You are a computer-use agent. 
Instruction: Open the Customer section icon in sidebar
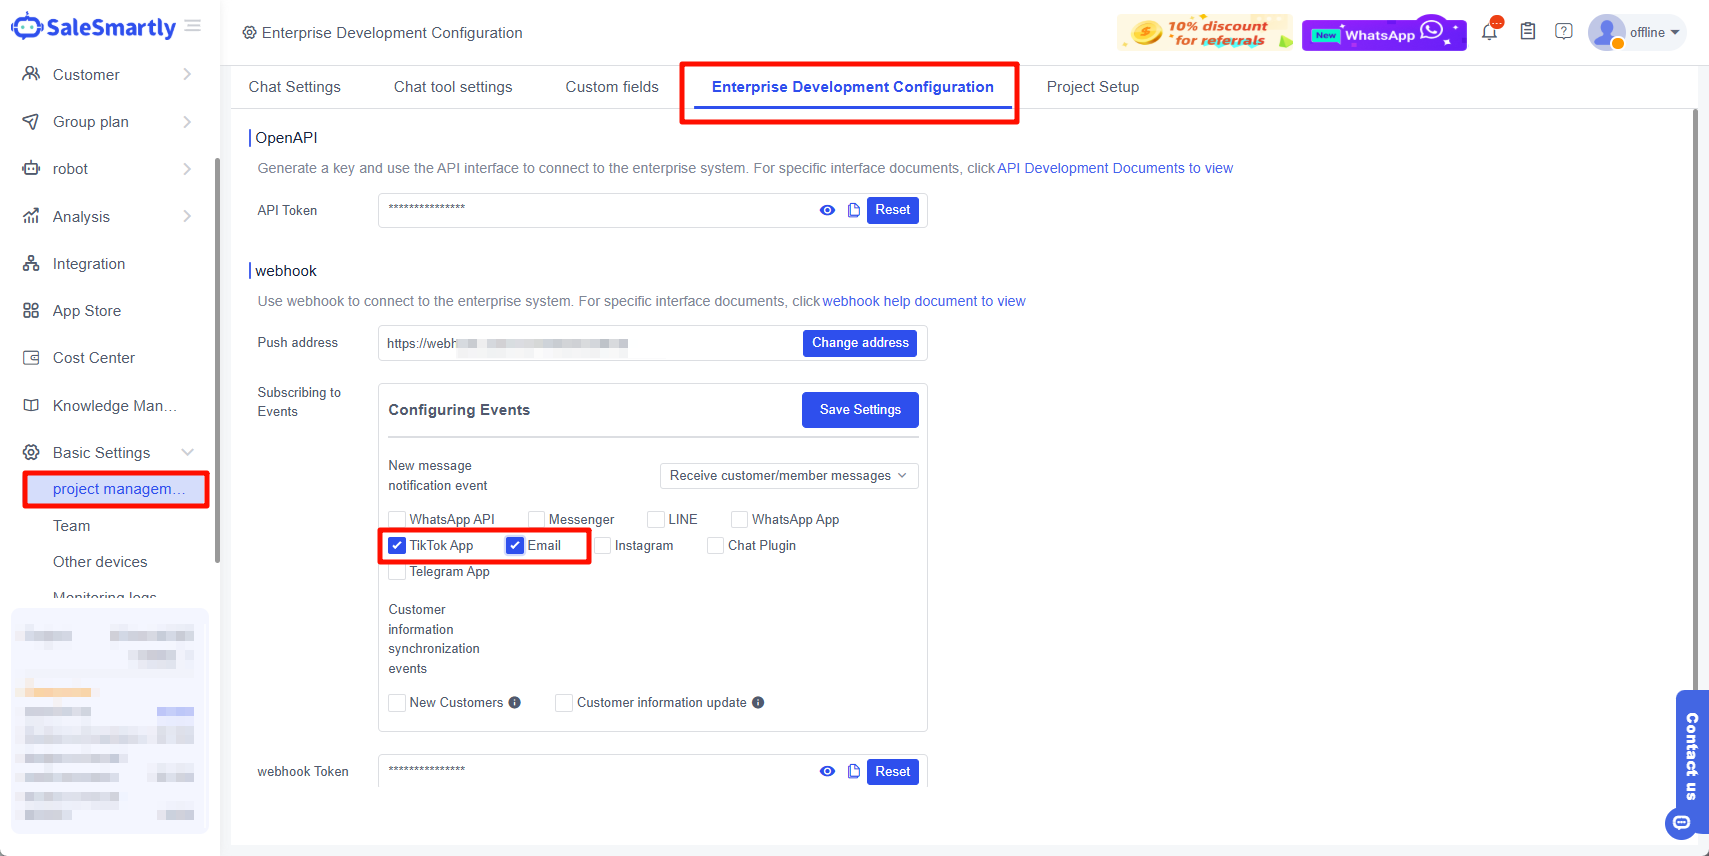coord(31,74)
